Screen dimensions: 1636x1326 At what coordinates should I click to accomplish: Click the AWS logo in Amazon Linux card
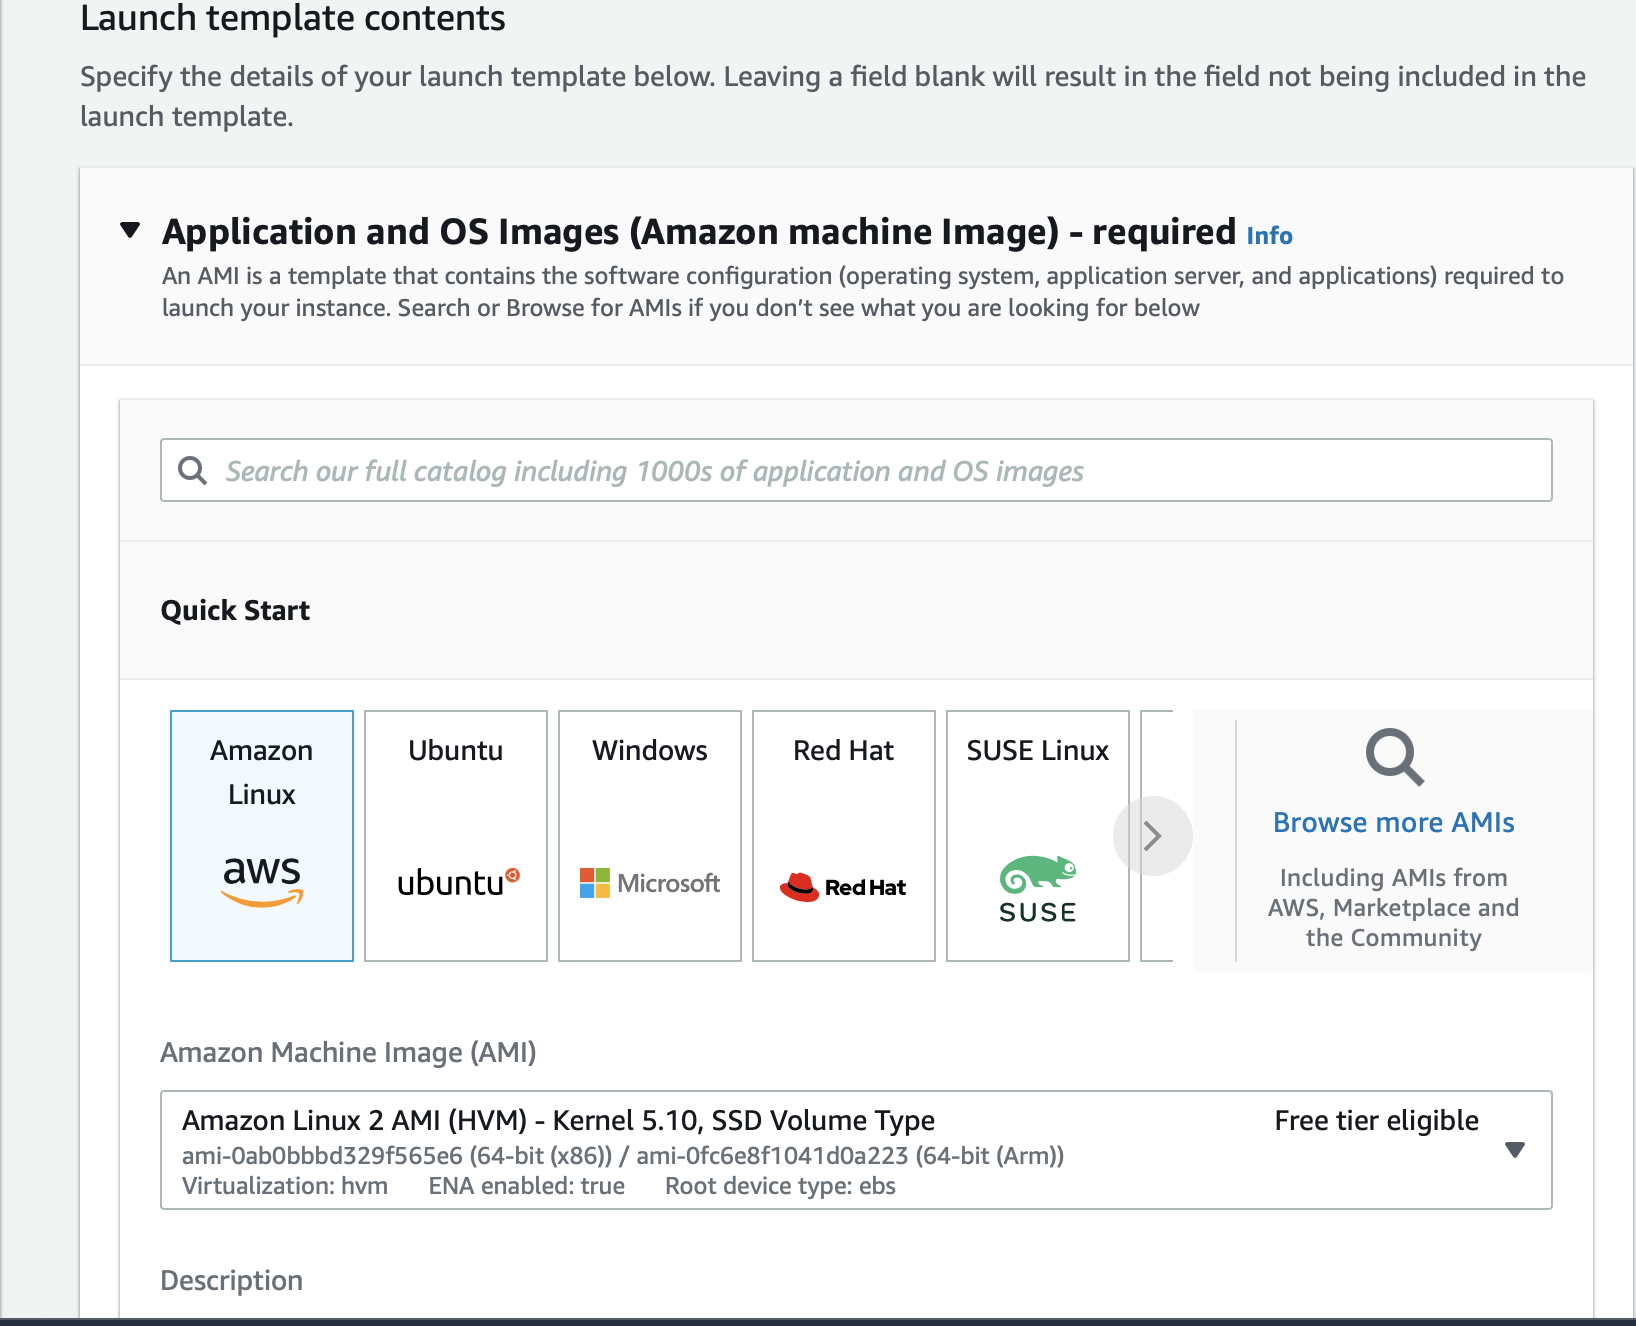(x=262, y=881)
